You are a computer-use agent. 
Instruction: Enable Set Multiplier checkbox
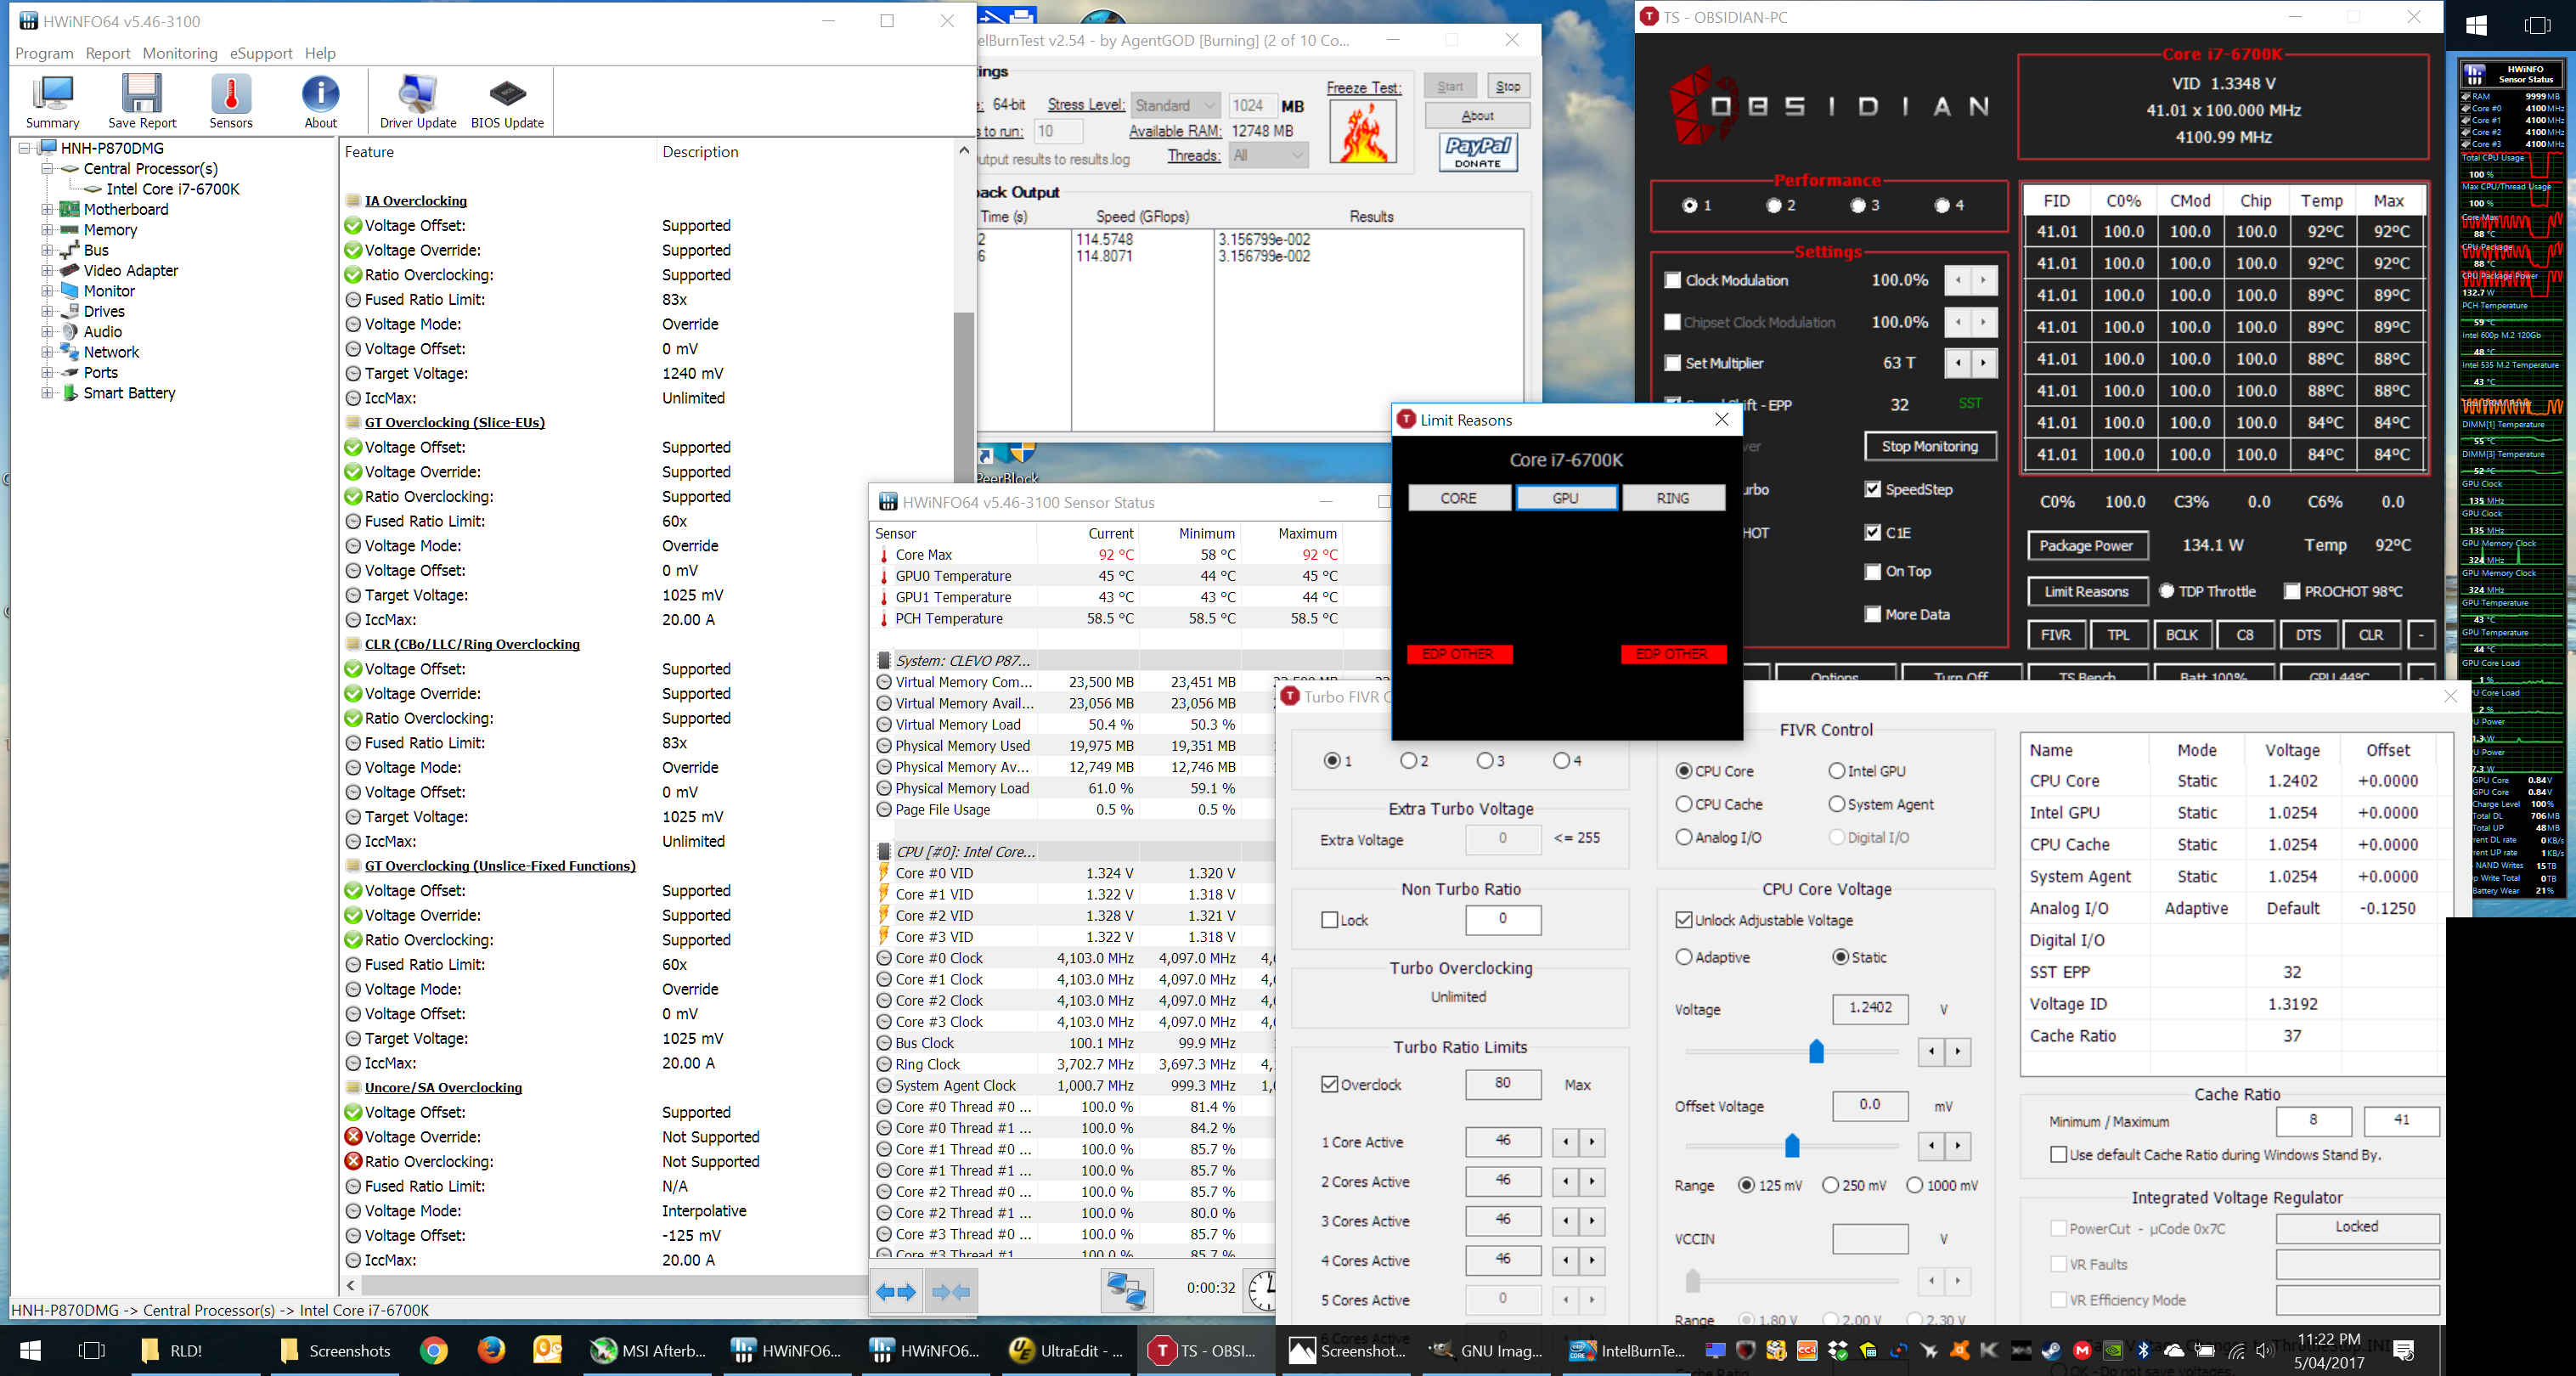(1672, 363)
